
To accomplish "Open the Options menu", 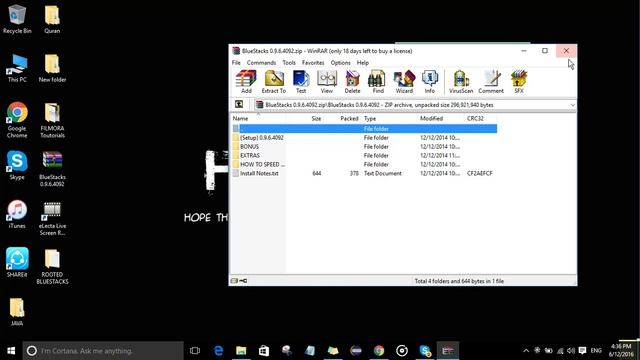I will pyautogui.click(x=340, y=62).
